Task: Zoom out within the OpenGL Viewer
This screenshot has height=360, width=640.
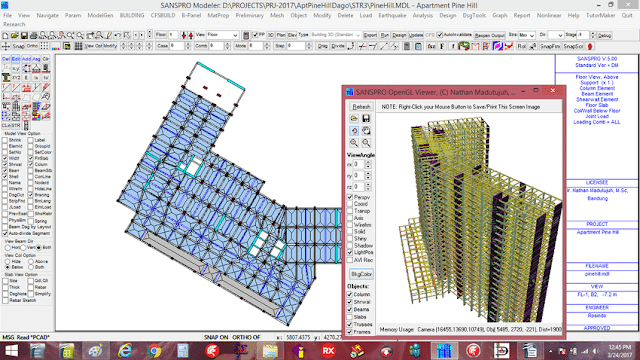Action: pyautogui.click(x=366, y=142)
